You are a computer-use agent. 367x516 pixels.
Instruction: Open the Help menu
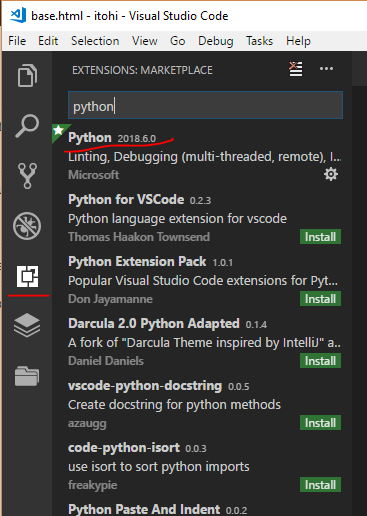[x=298, y=41]
